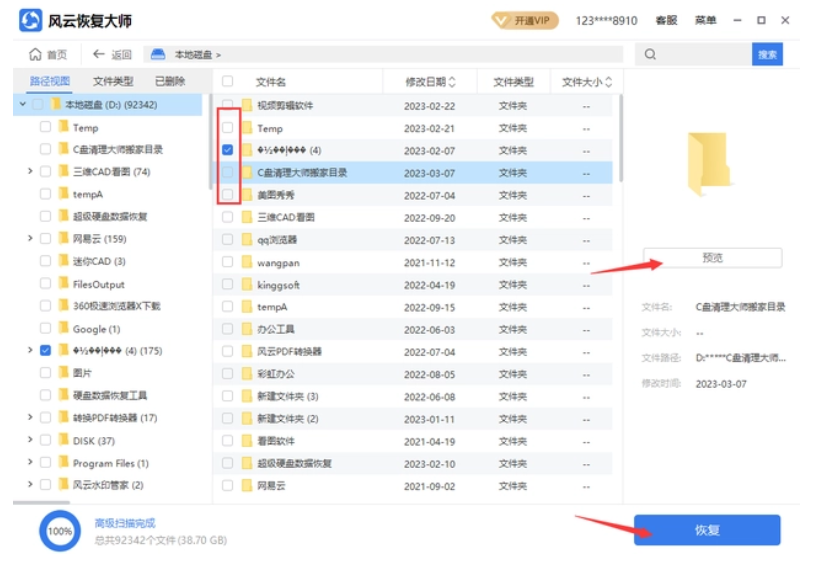Click the folder icon of tempA in the tree

63,194
